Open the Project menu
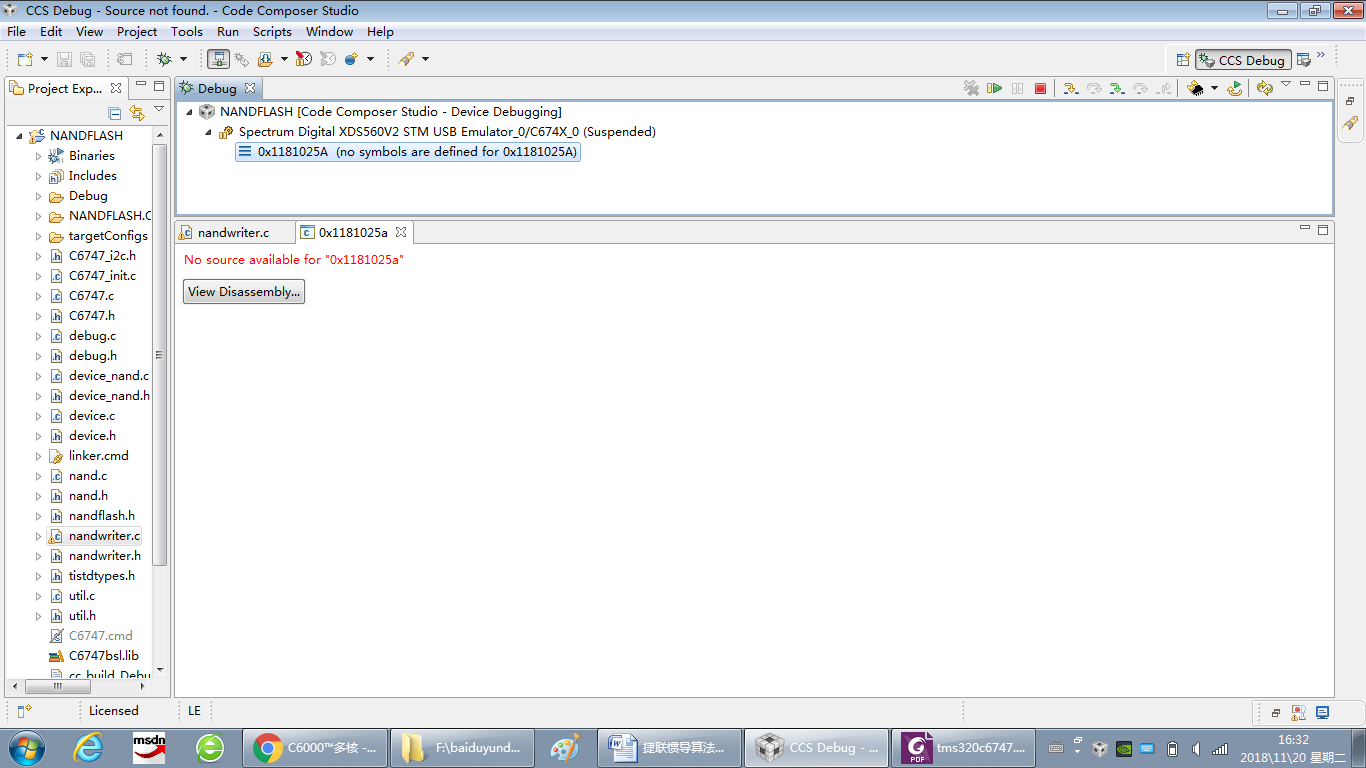 [x=137, y=32]
